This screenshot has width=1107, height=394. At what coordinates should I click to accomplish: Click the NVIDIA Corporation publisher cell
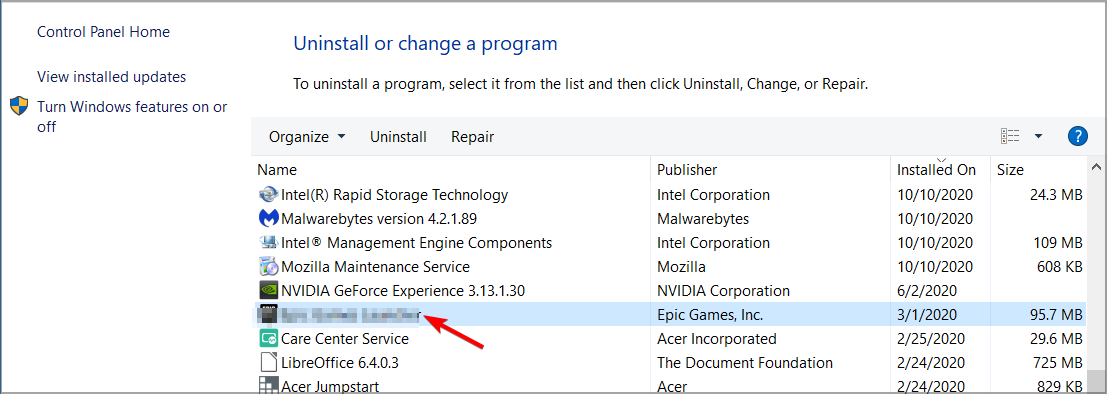point(724,290)
